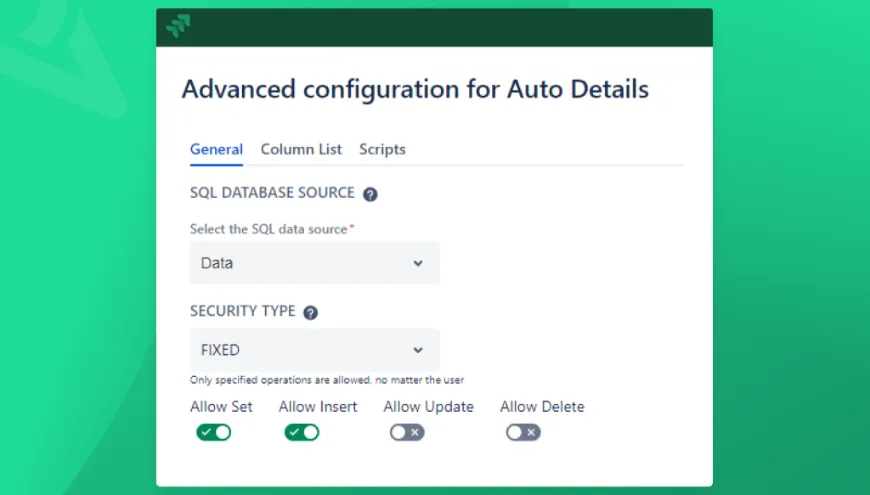Click the Allow Set label
Screen dimensions: 870x495
pos(221,407)
